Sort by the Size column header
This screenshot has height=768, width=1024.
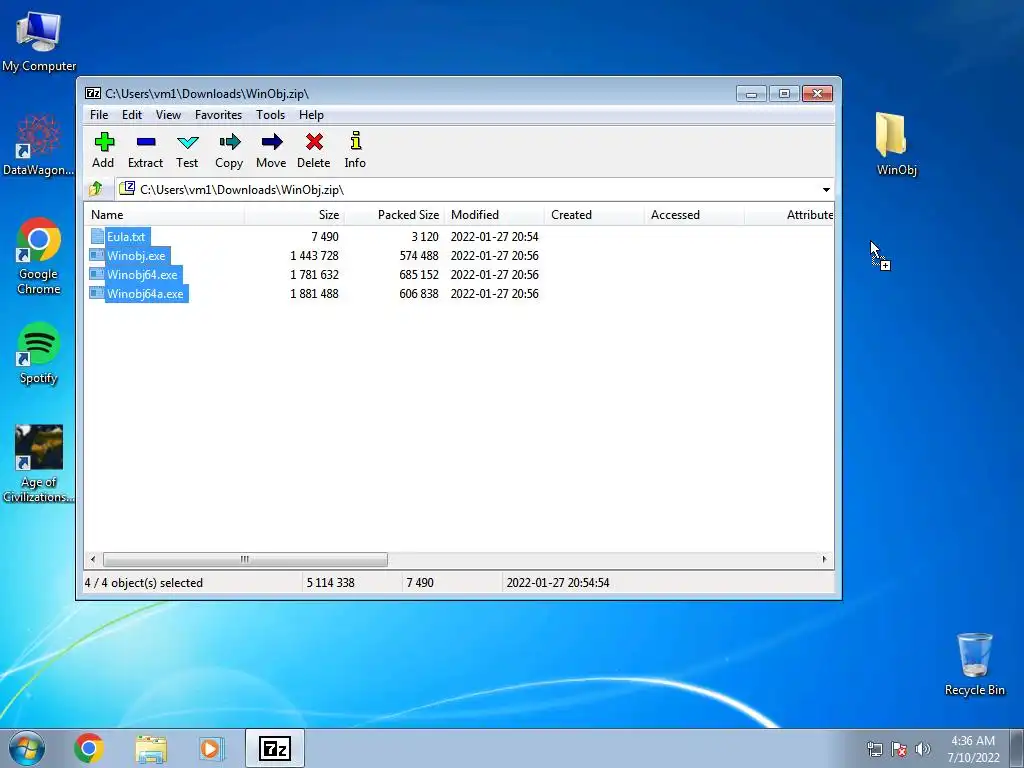coord(295,215)
